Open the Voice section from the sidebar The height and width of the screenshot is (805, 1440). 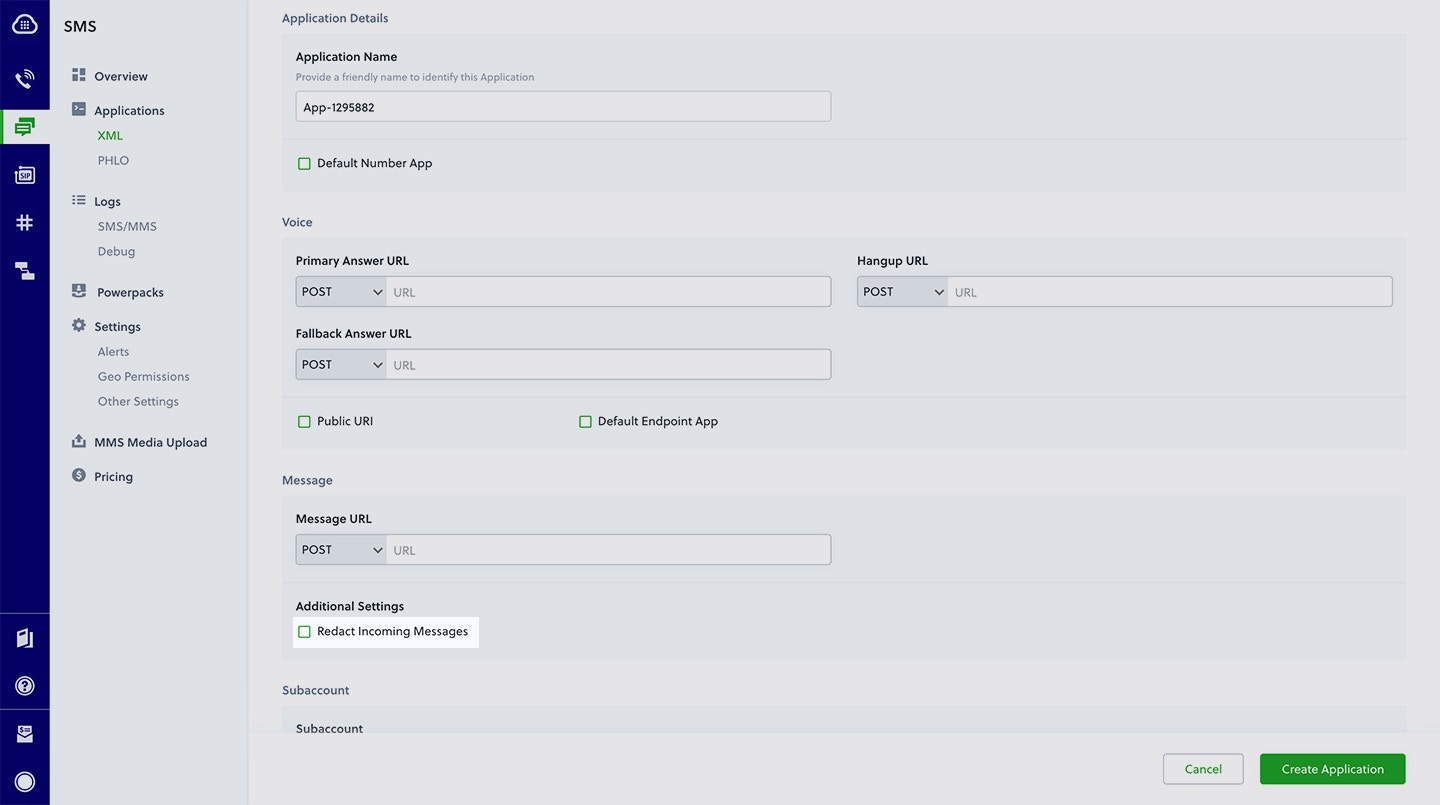[x=25, y=76]
